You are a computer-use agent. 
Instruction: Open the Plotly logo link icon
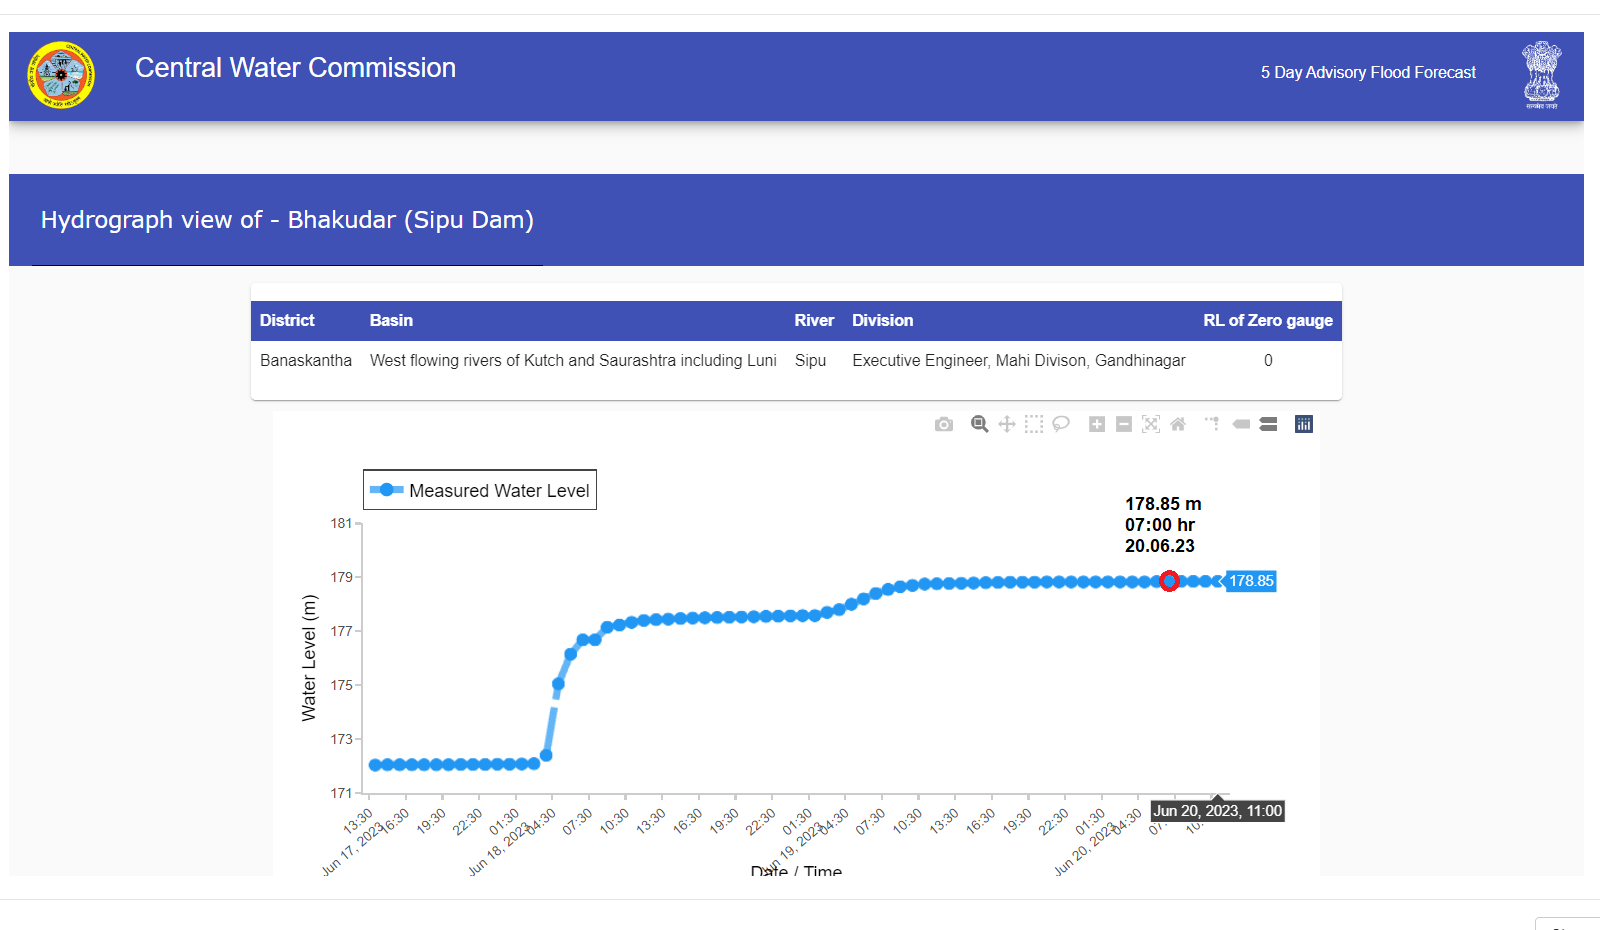pos(1304,425)
